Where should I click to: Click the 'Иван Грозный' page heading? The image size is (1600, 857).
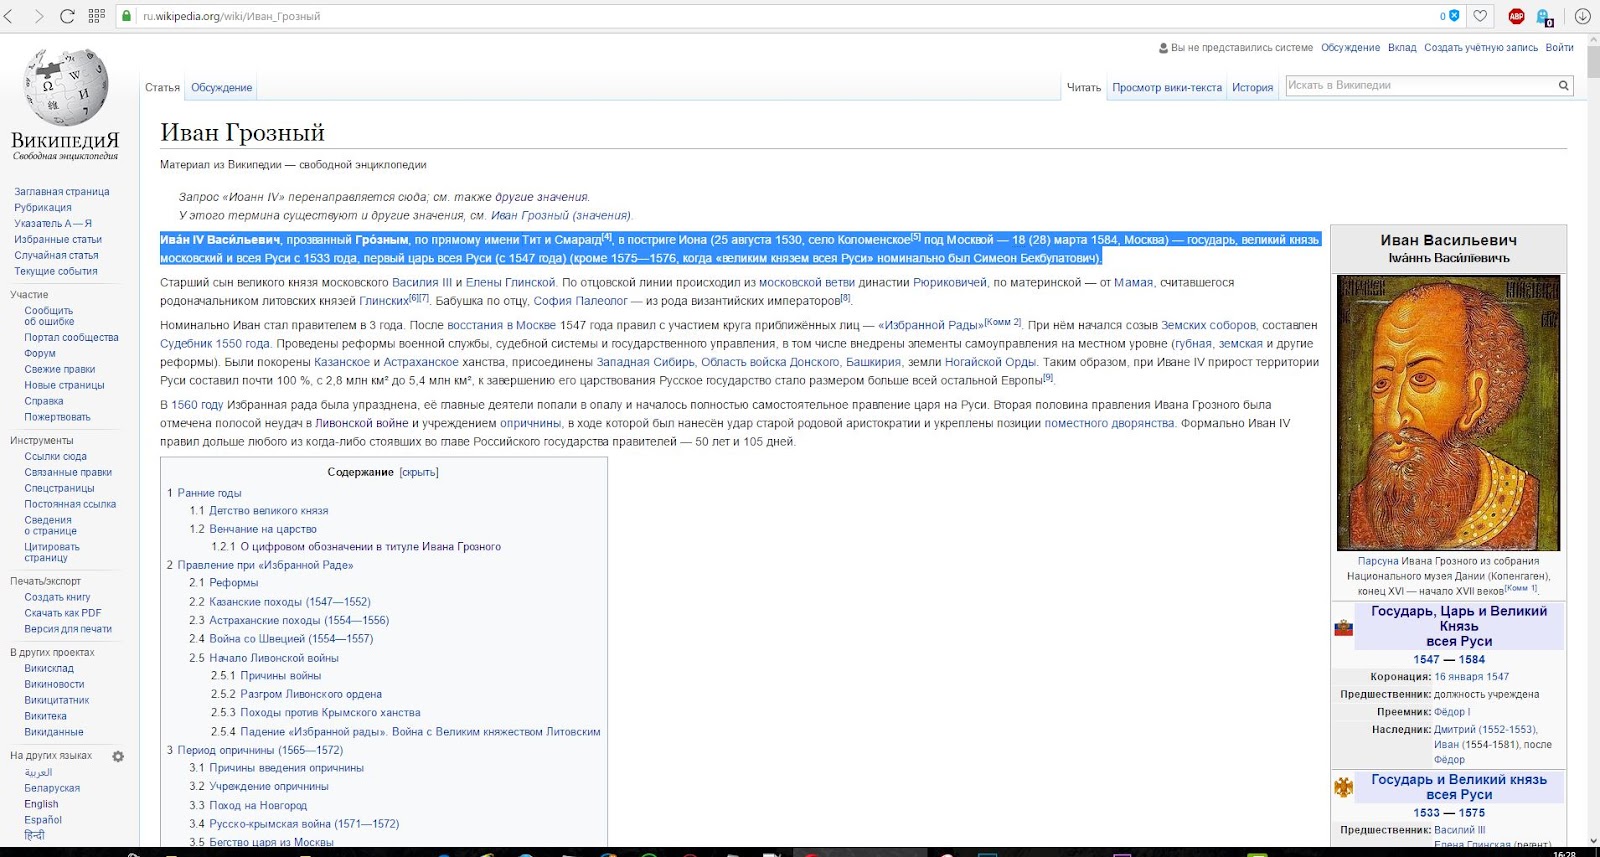click(x=243, y=132)
